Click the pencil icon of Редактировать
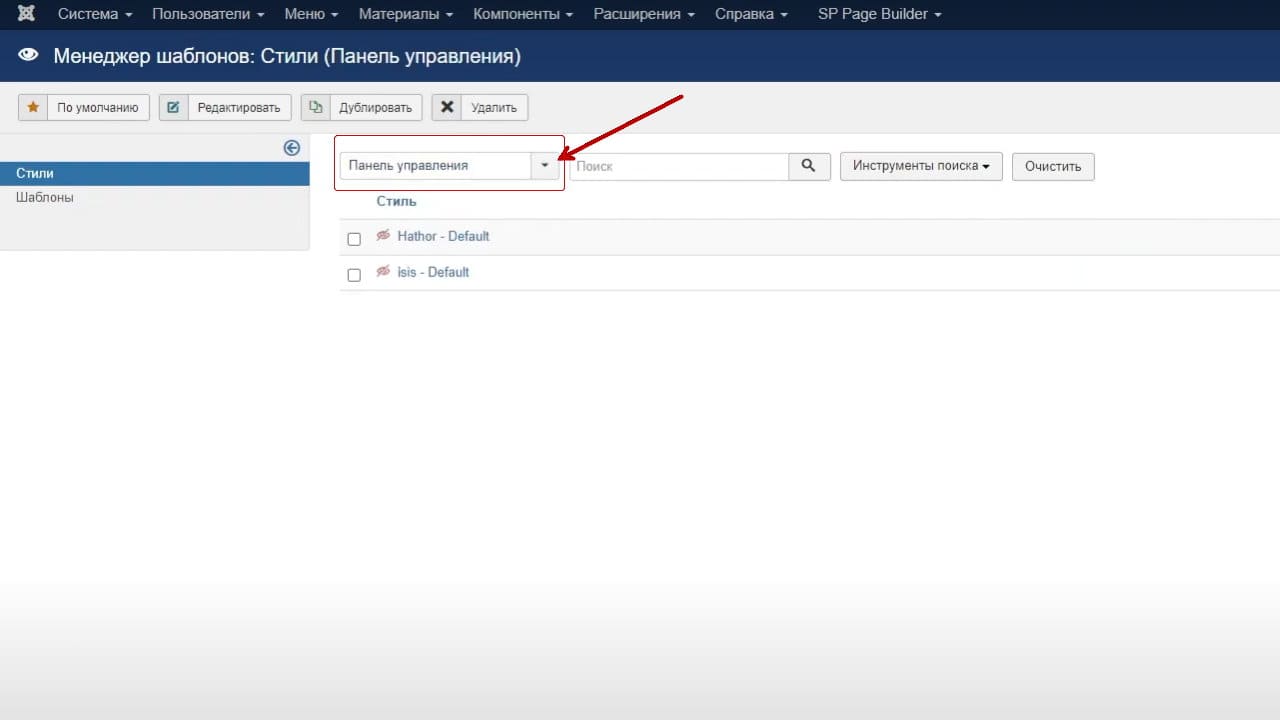Viewport: 1280px width, 720px height. (x=173, y=107)
